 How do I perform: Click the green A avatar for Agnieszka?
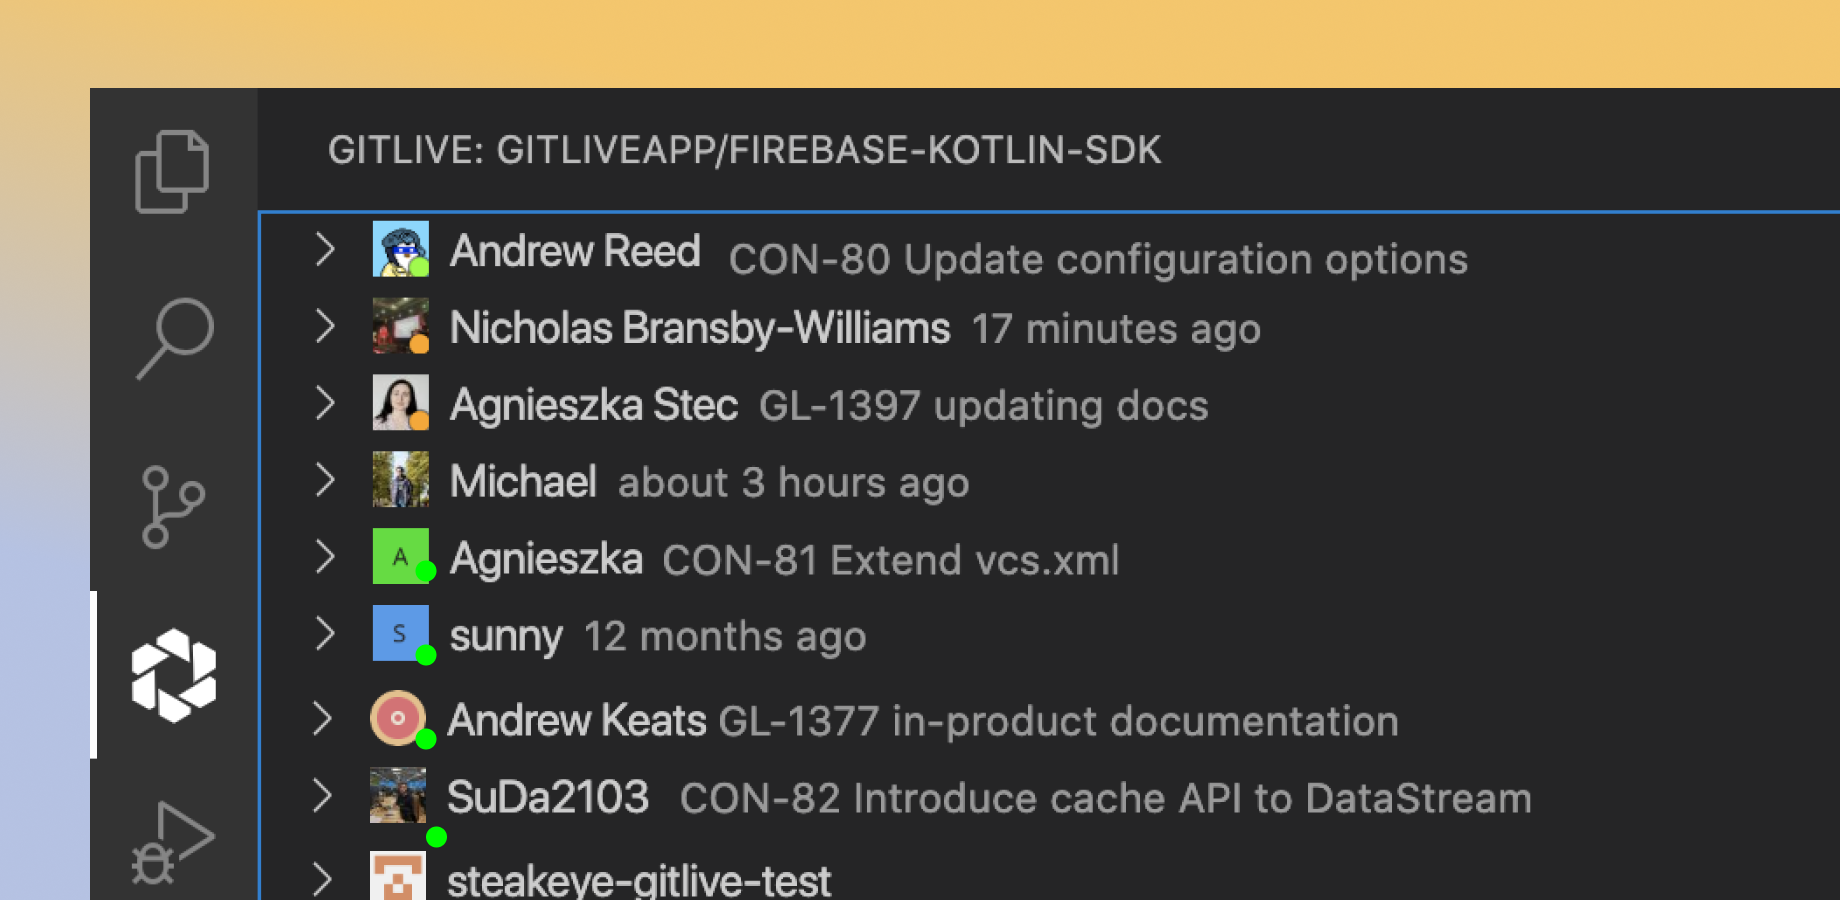click(401, 556)
